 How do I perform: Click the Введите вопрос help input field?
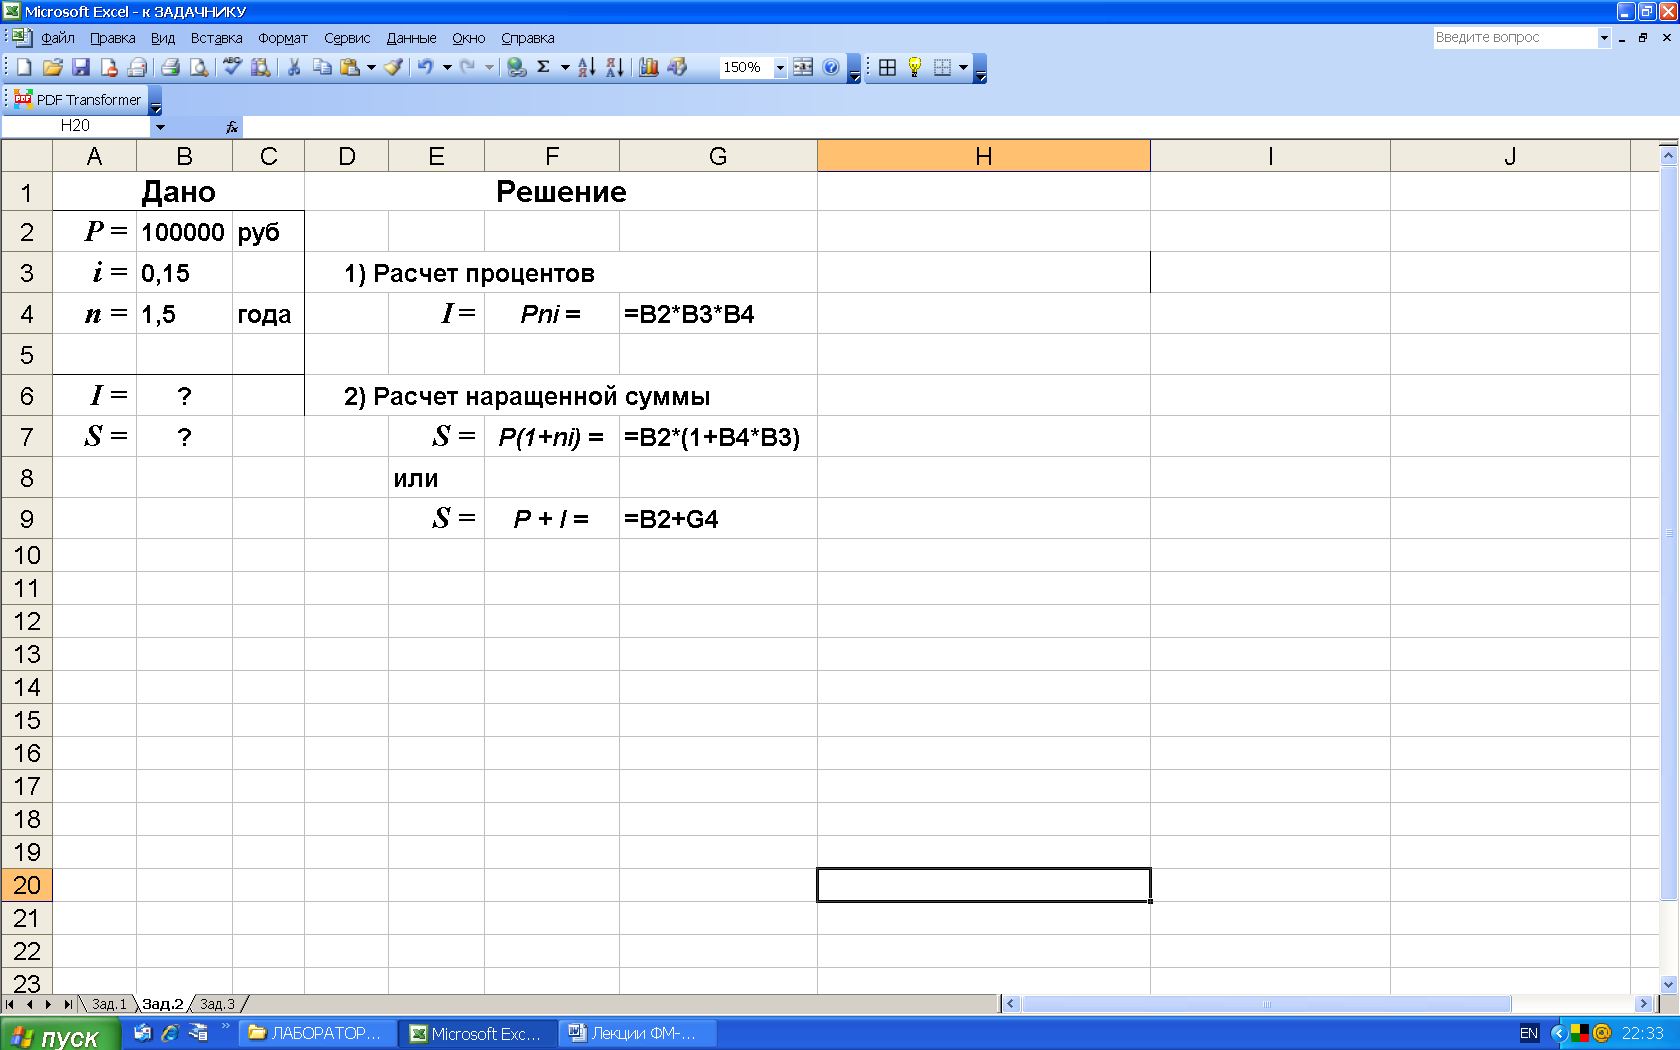[x=1514, y=37]
